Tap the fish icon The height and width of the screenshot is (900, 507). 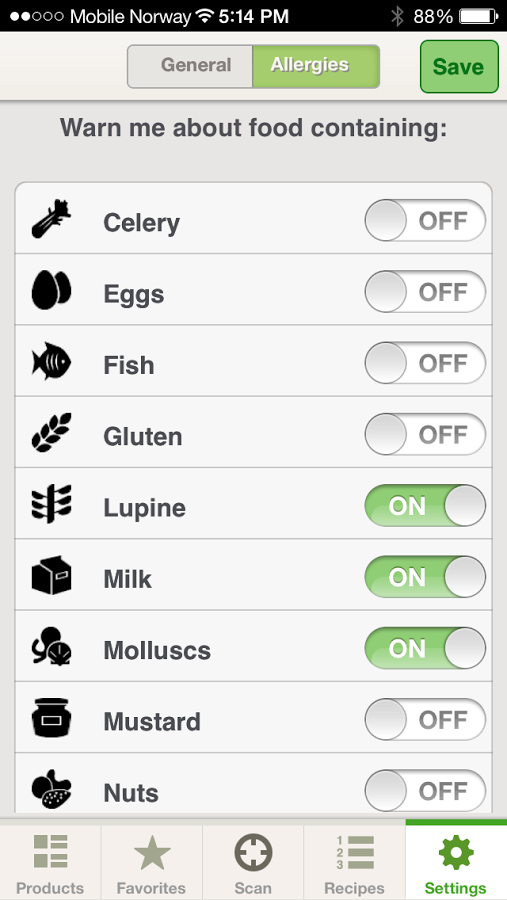tap(51, 362)
